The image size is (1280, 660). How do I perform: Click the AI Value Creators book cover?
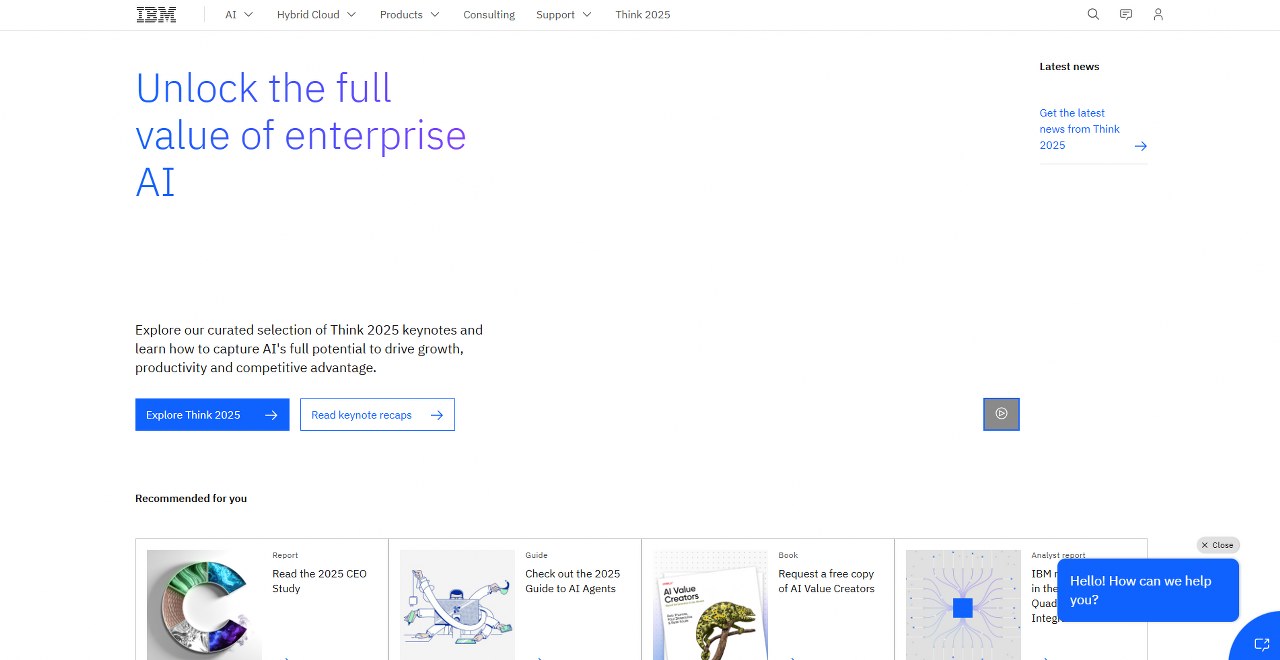click(710, 604)
